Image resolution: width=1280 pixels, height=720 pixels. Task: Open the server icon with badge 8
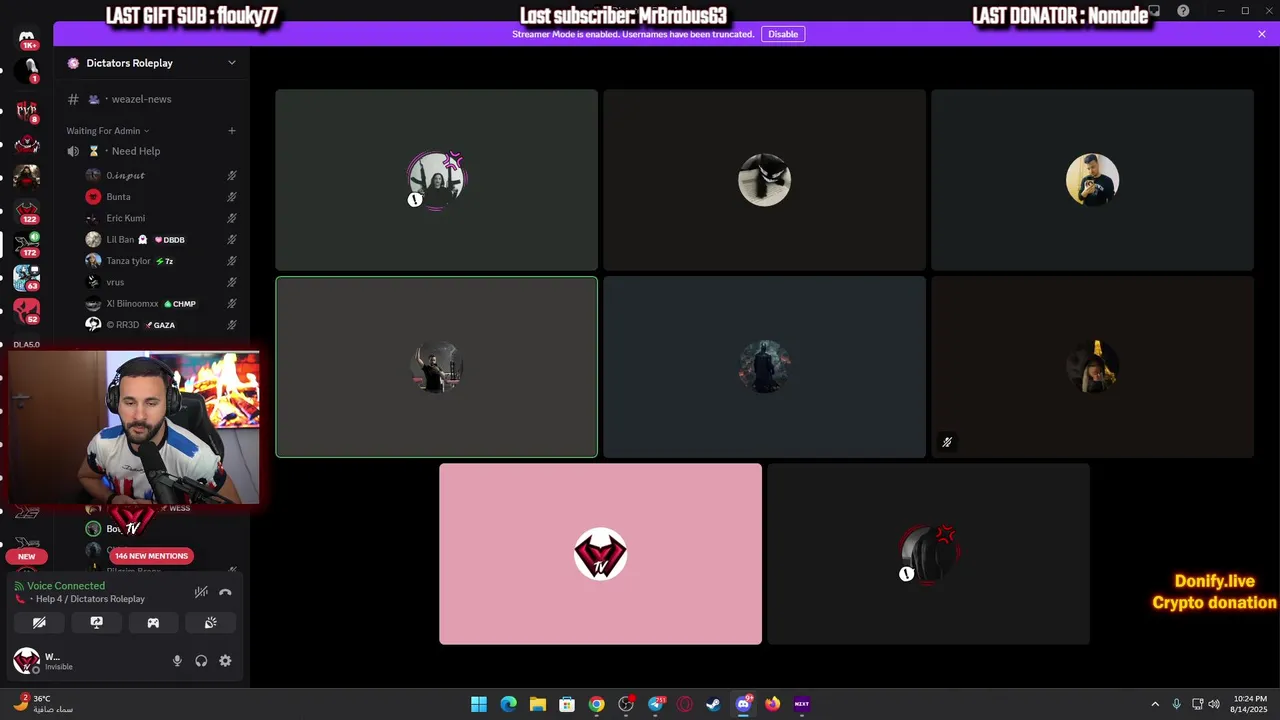(x=27, y=110)
